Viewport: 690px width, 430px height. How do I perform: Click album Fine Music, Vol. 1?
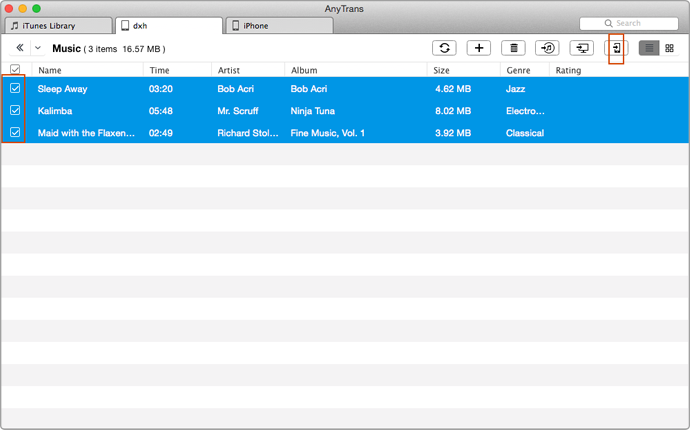[327, 133]
